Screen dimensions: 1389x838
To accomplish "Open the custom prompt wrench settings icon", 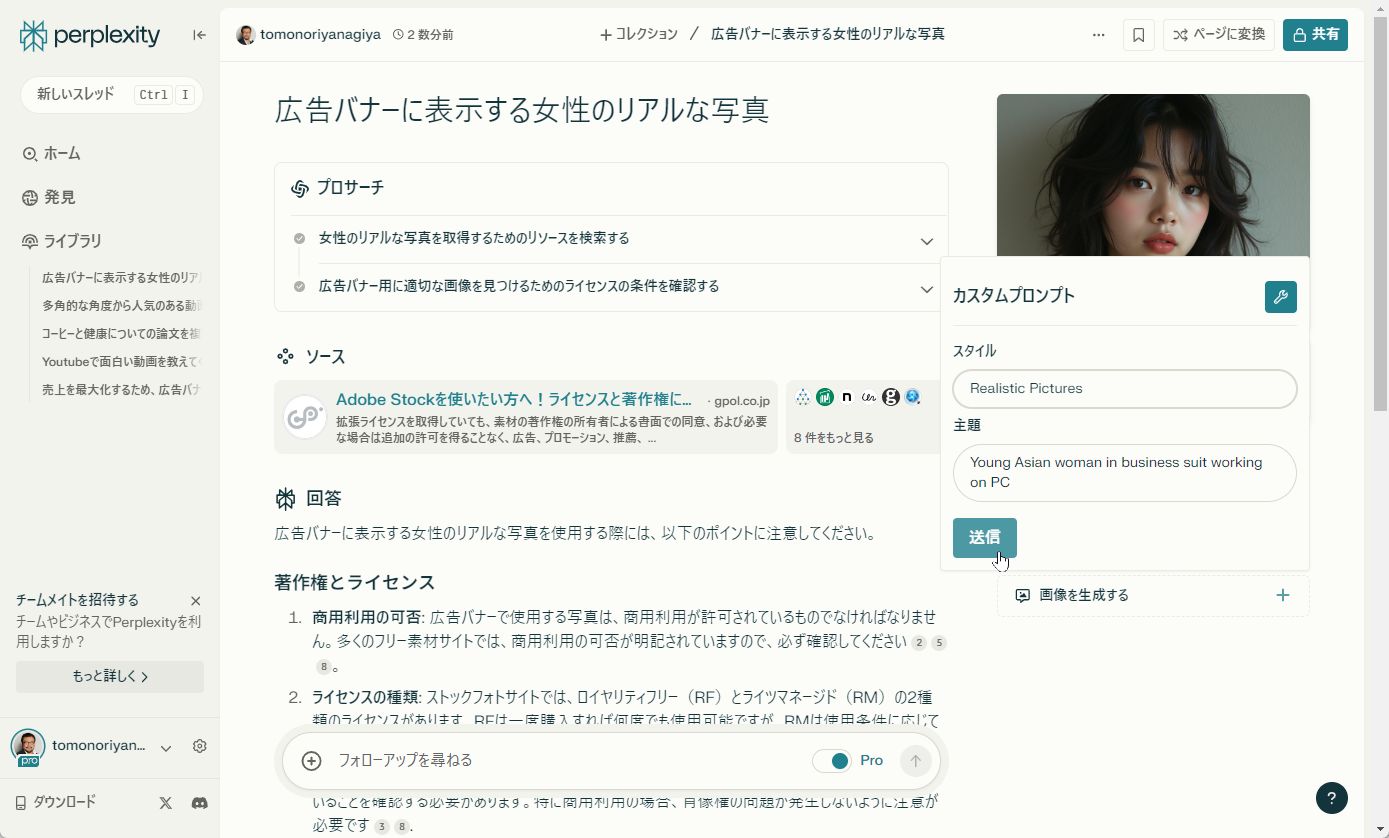I will (1280, 296).
